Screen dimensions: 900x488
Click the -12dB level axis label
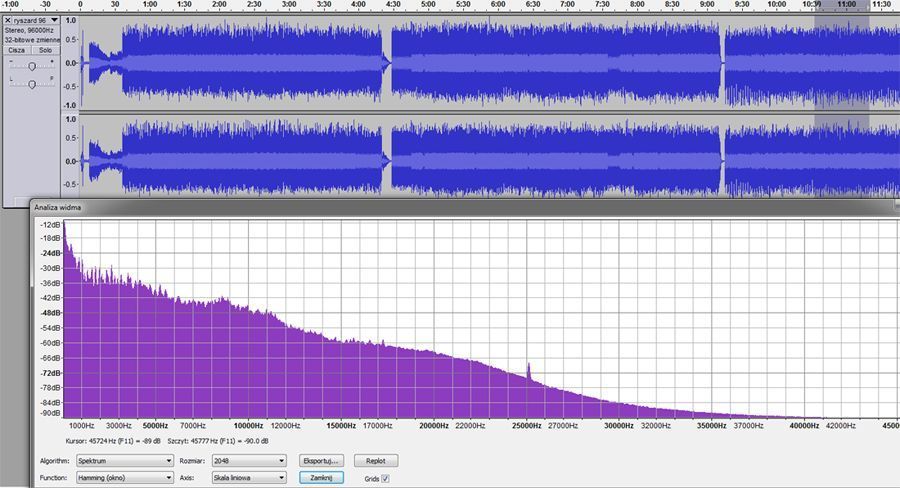tap(50, 225)
